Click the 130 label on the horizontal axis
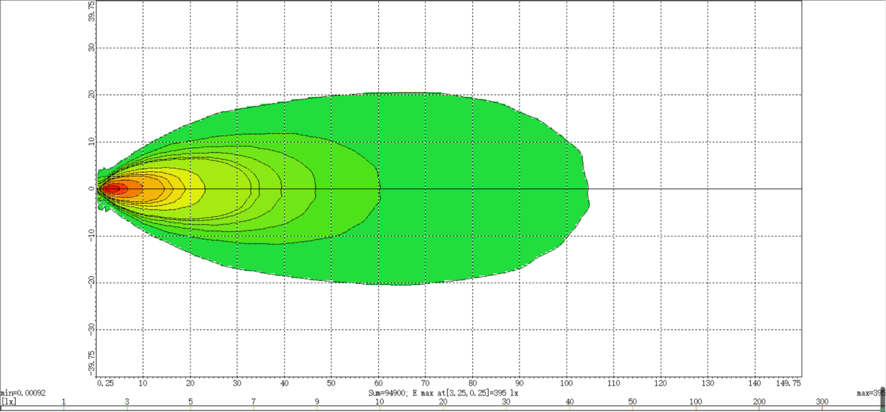Image resolution: width=886 pixels, height=412 pixels. click(708, 383)
